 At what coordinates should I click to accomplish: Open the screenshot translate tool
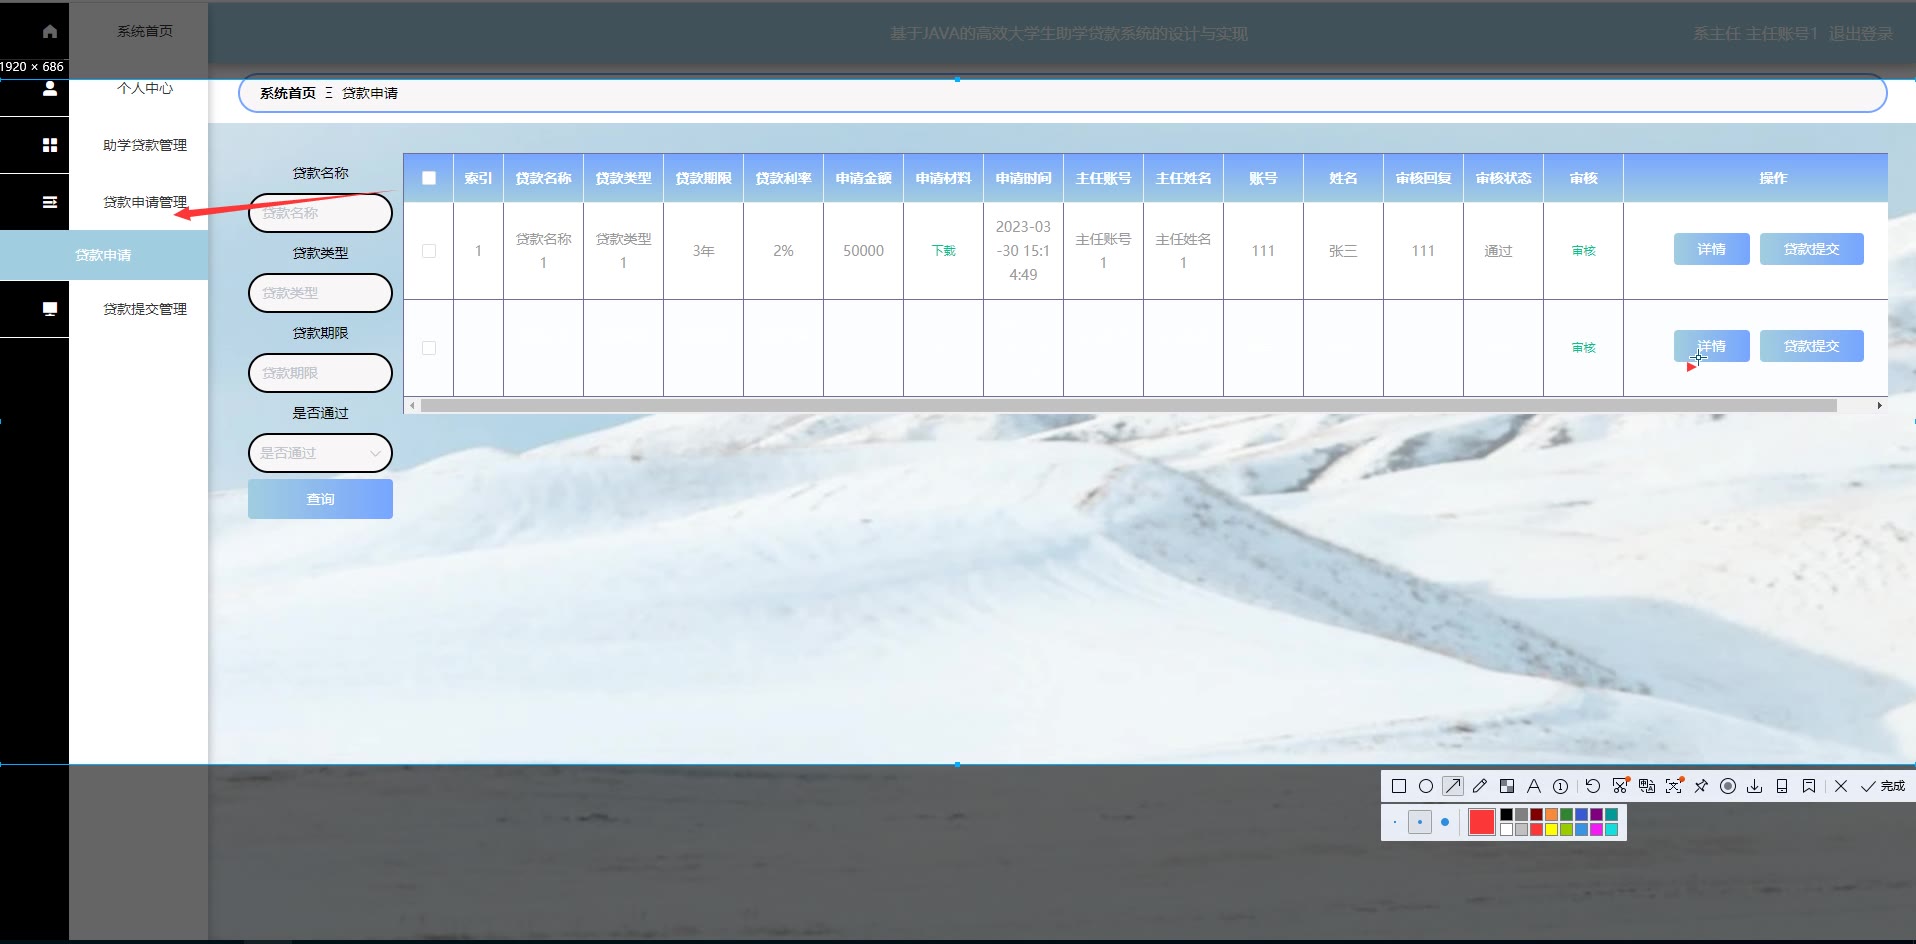(1647, 786)
